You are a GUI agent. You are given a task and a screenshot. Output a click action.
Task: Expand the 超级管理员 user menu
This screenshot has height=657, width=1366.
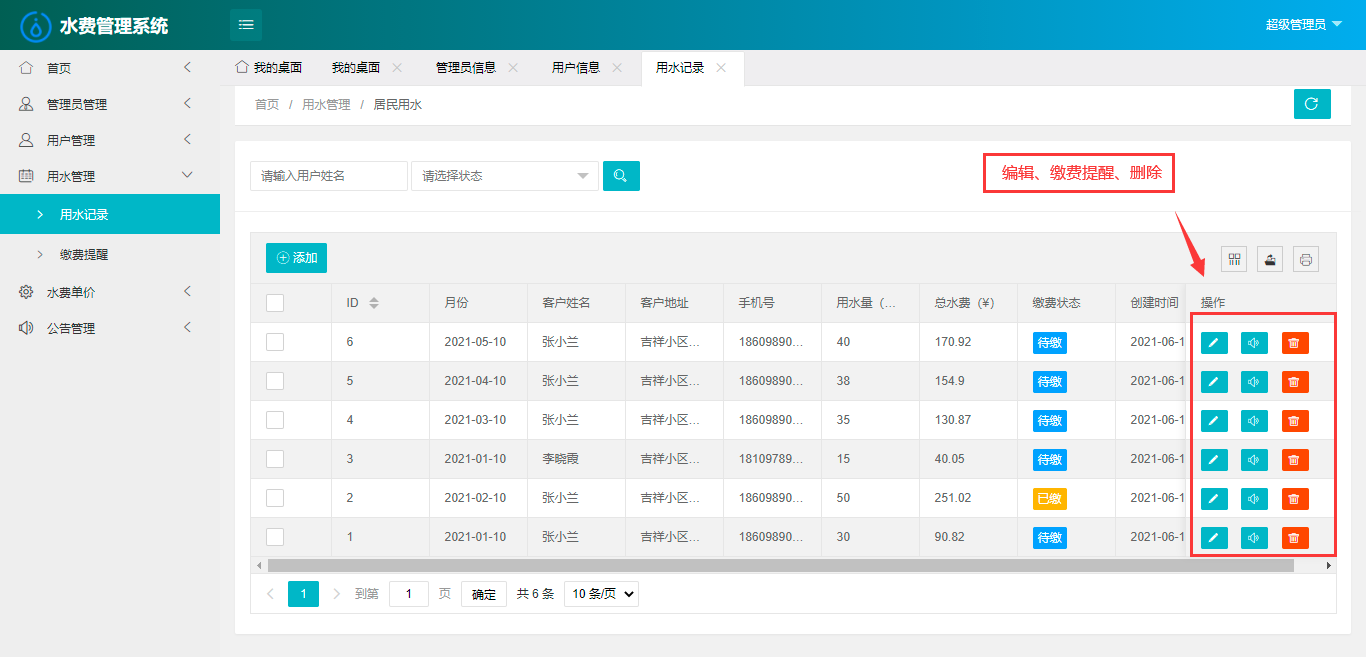[1303, 25]
